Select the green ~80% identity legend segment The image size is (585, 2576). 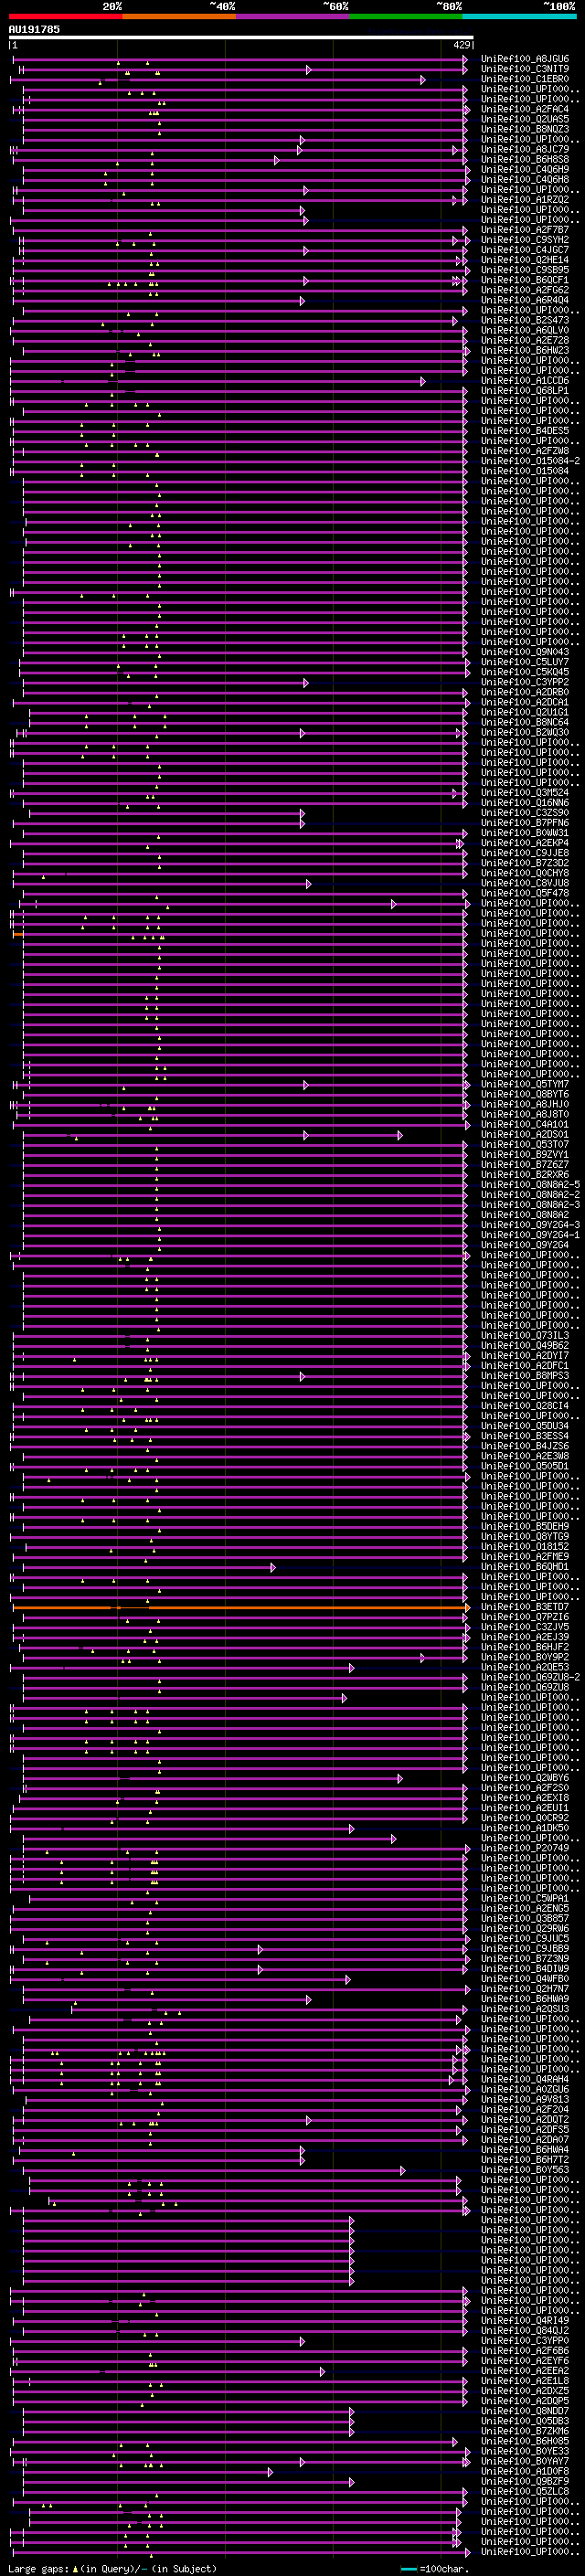click(x=406, y=16)
